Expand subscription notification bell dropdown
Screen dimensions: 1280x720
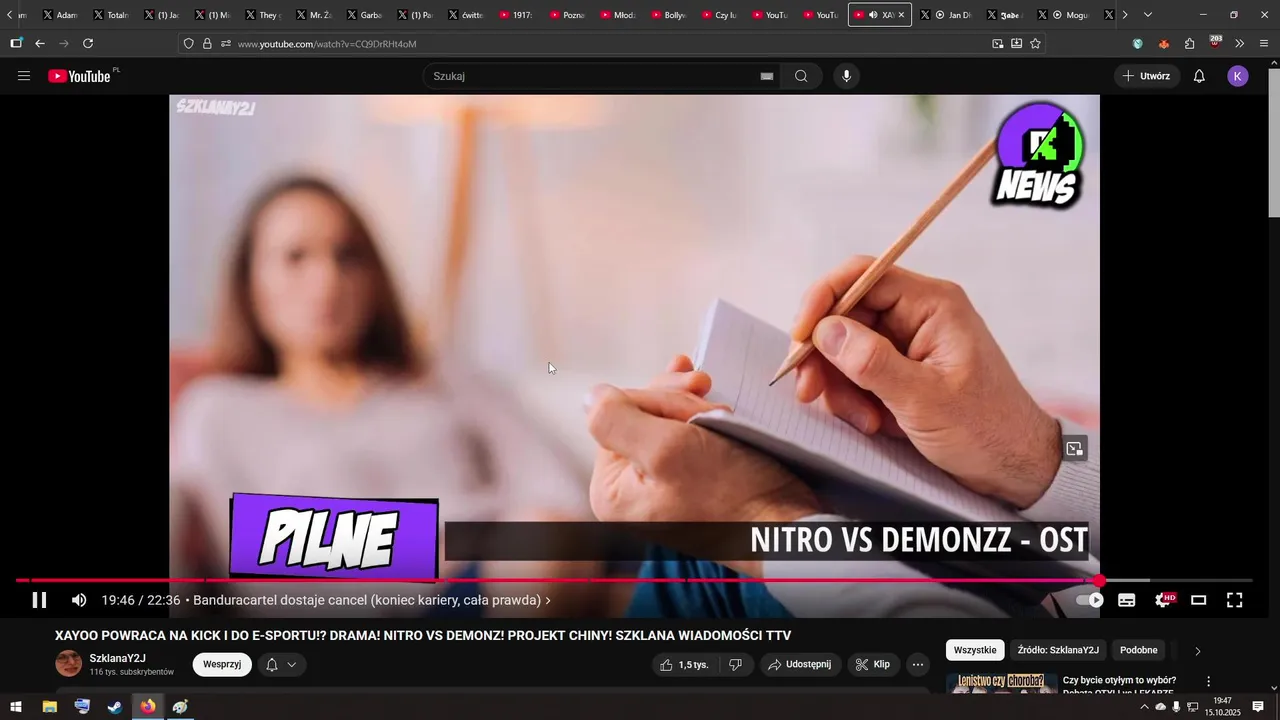282,664
